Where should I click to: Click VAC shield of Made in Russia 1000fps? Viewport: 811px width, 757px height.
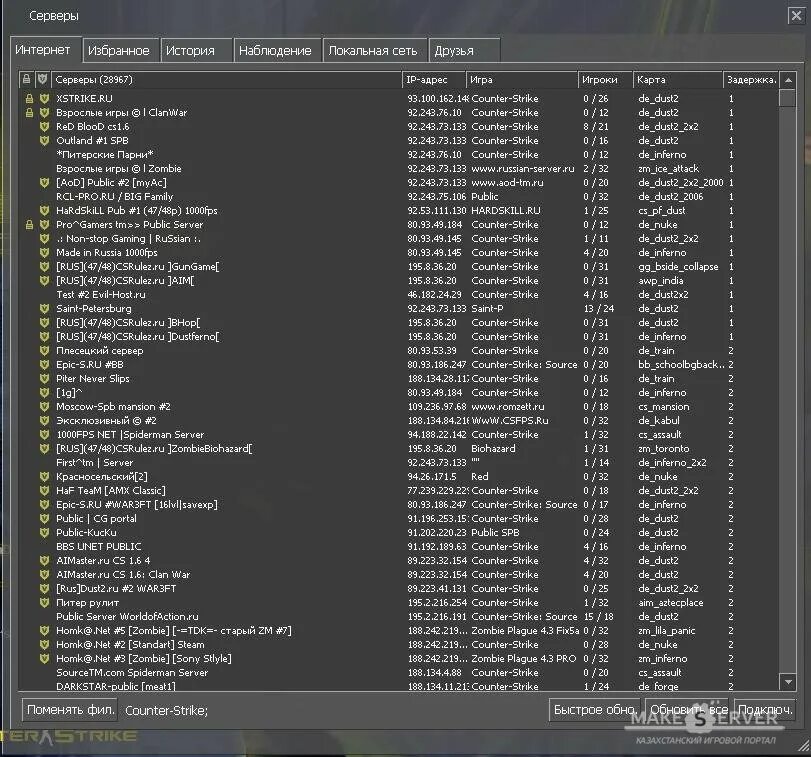point(44,252)
